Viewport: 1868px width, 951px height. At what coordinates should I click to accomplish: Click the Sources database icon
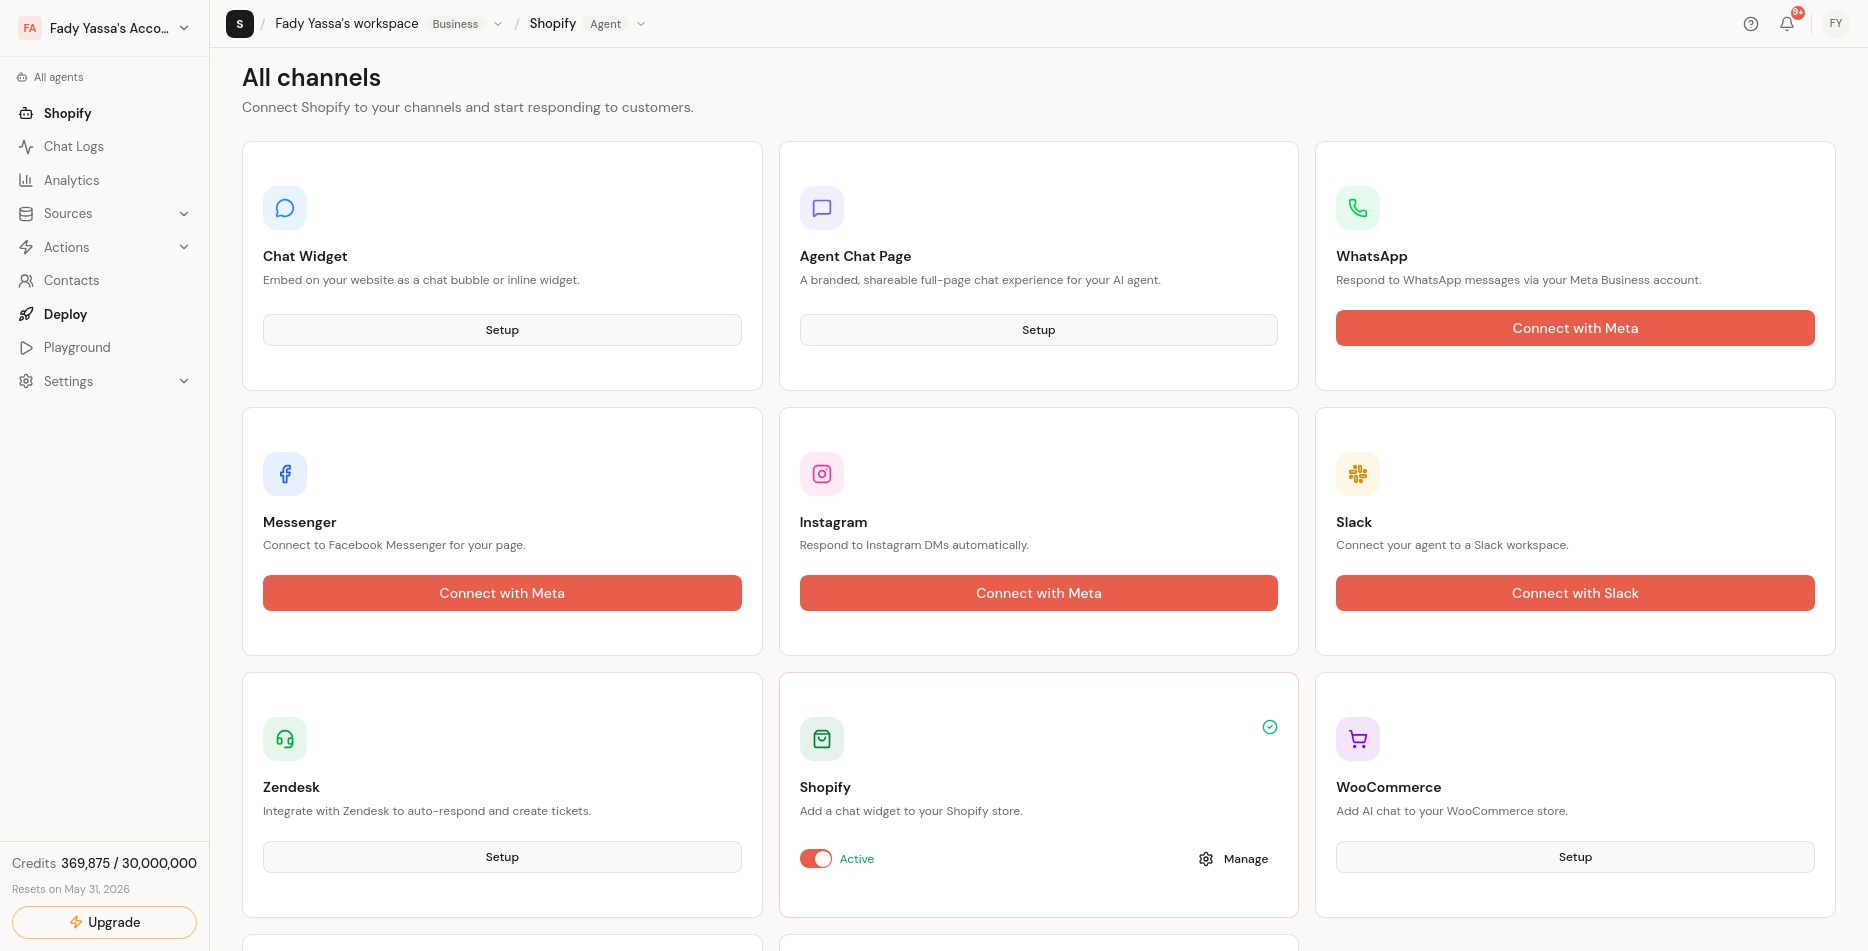pos(26,214)
